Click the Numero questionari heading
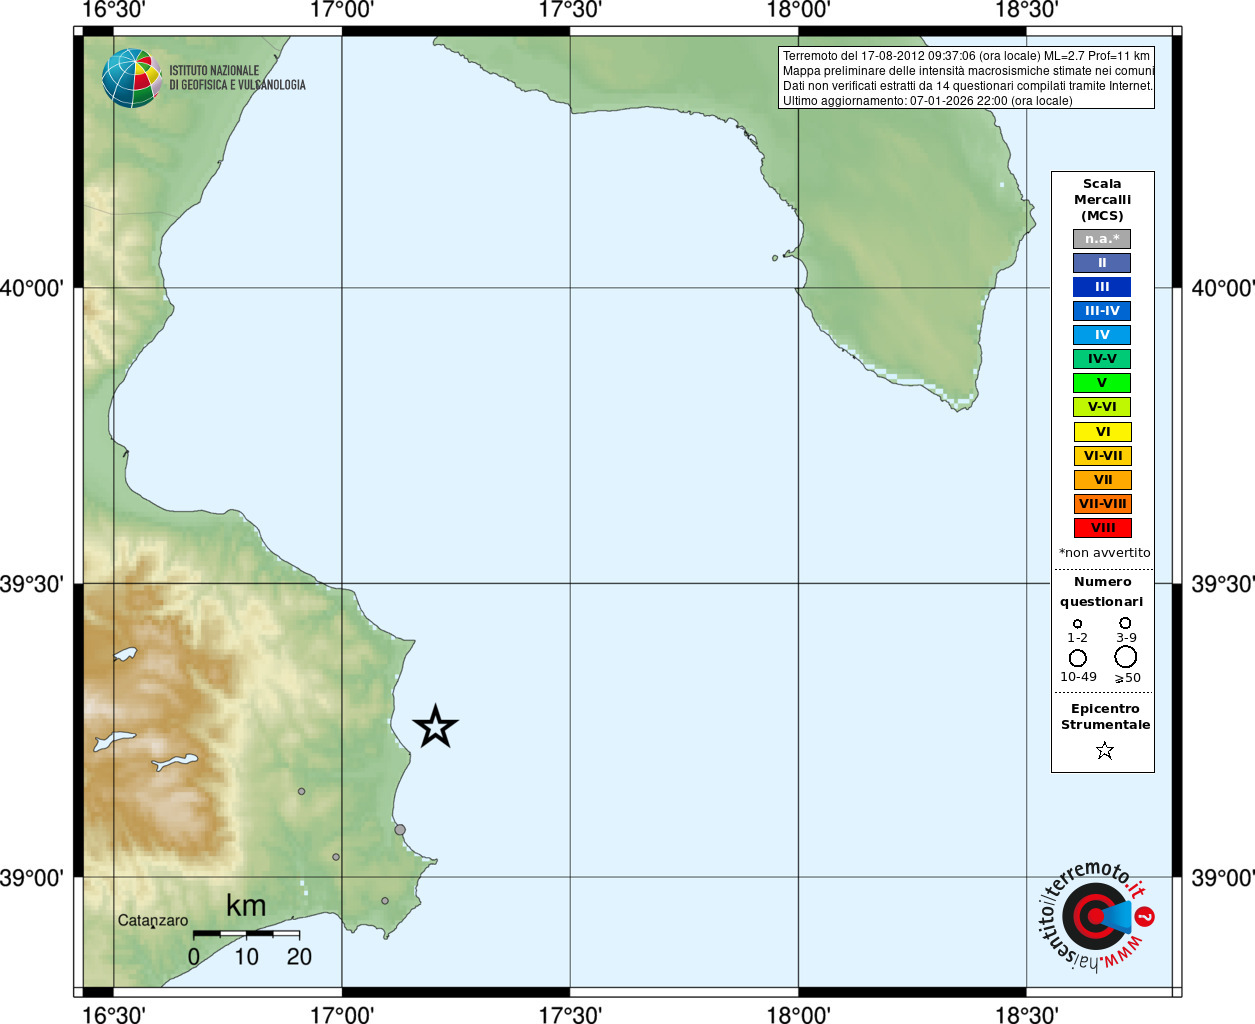 (x=1102, y=592)
